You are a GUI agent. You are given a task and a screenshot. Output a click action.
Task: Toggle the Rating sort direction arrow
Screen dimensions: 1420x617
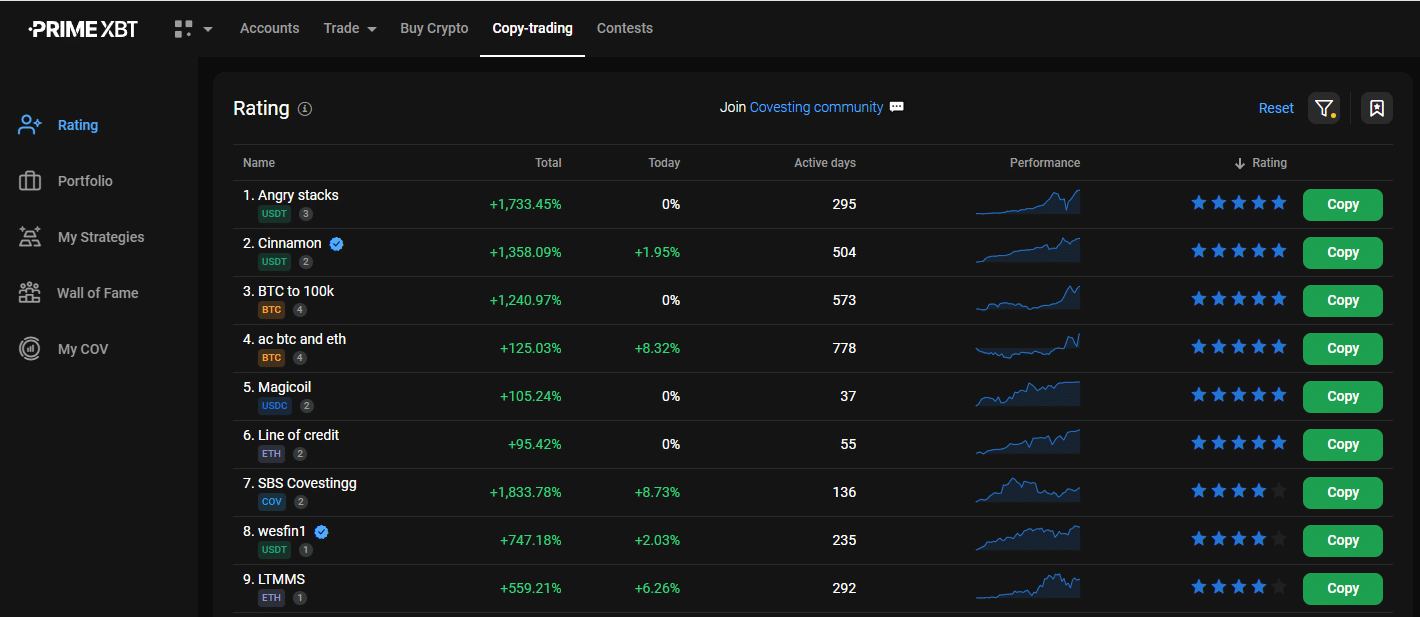(1238, 162)
